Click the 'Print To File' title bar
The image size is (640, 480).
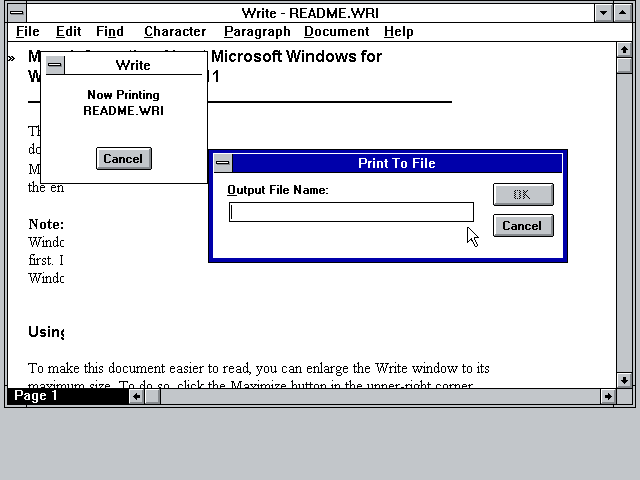point(397,163)
